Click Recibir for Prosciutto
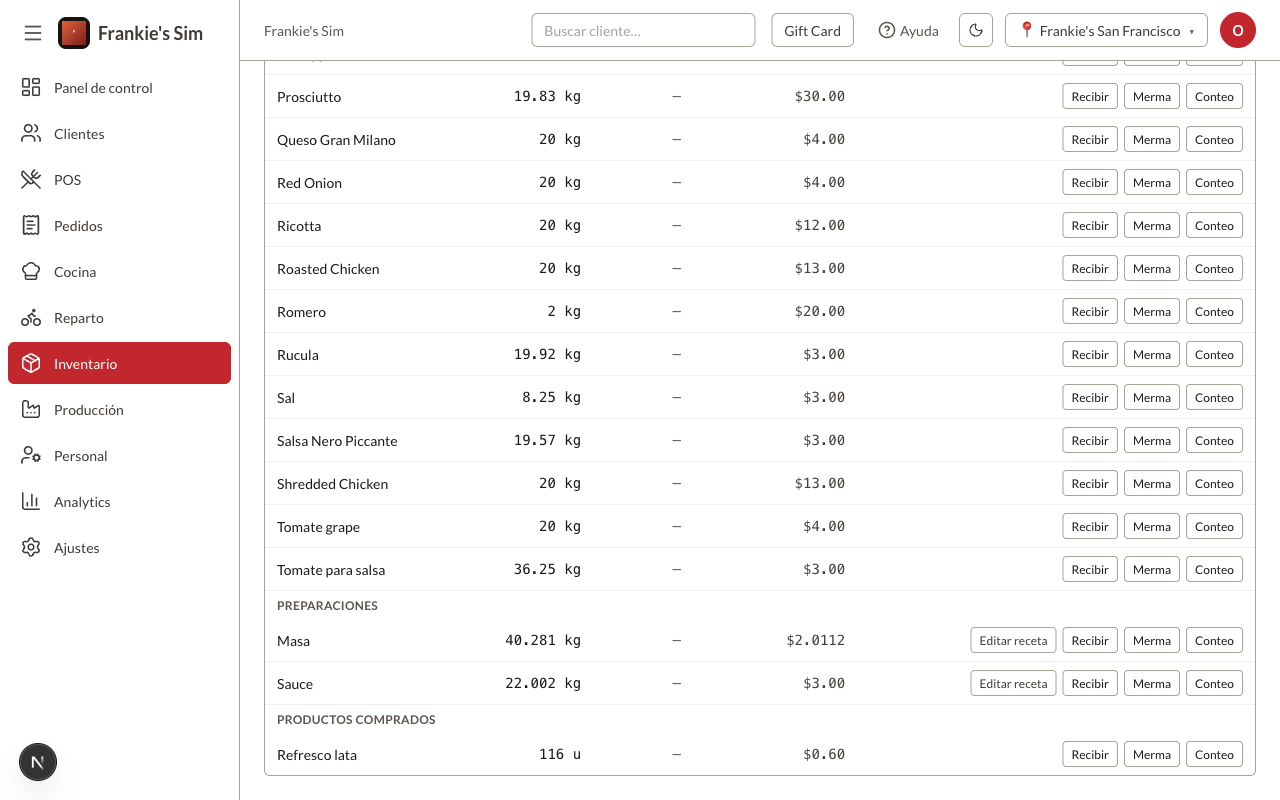Screen dimensions: 1280x800 tap(1090, 96)
